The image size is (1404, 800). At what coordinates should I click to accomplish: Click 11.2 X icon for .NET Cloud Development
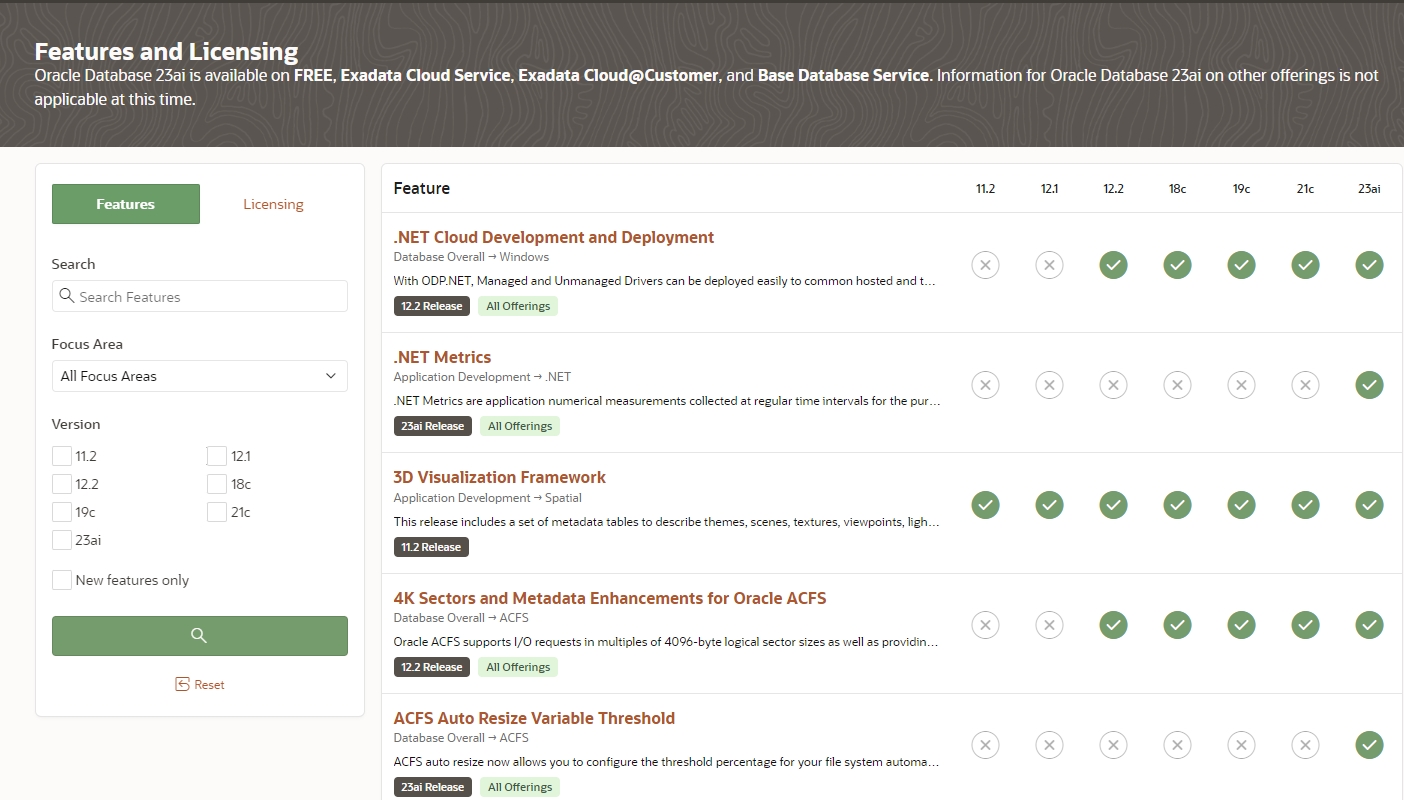tap(985, 265)
